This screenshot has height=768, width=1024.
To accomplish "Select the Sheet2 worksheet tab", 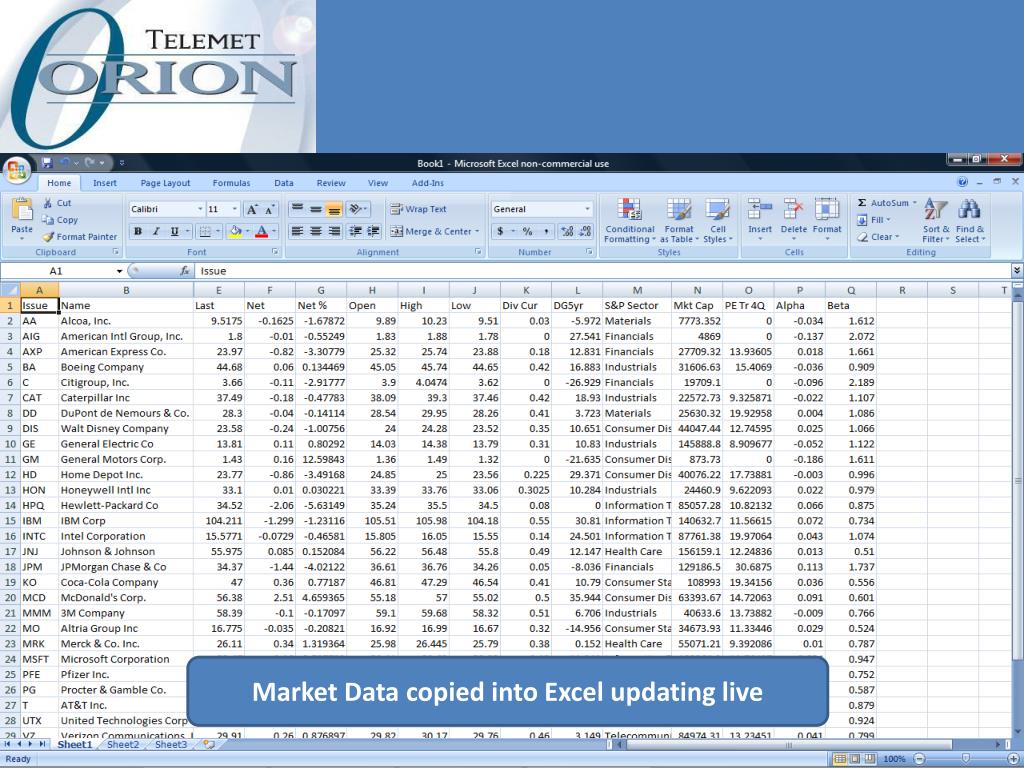I will pyautogui.click(x=123, y=744).
